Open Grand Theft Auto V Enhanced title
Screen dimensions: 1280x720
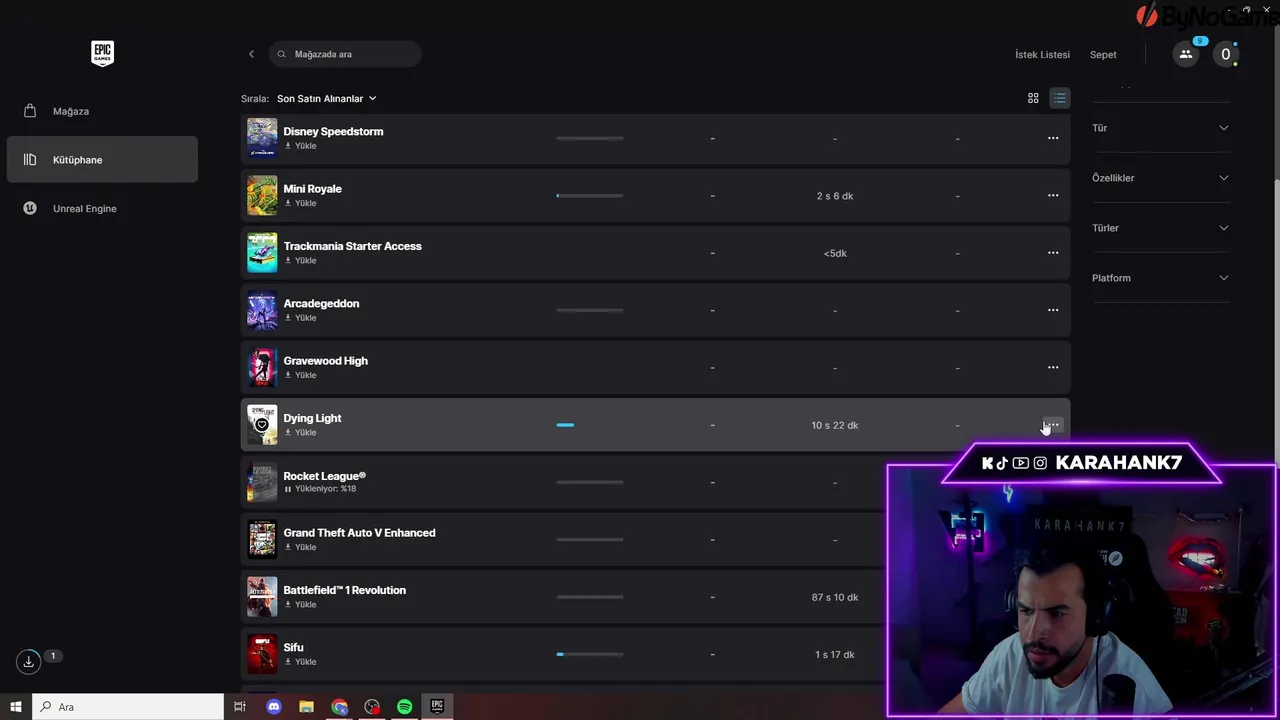(359, 533)
